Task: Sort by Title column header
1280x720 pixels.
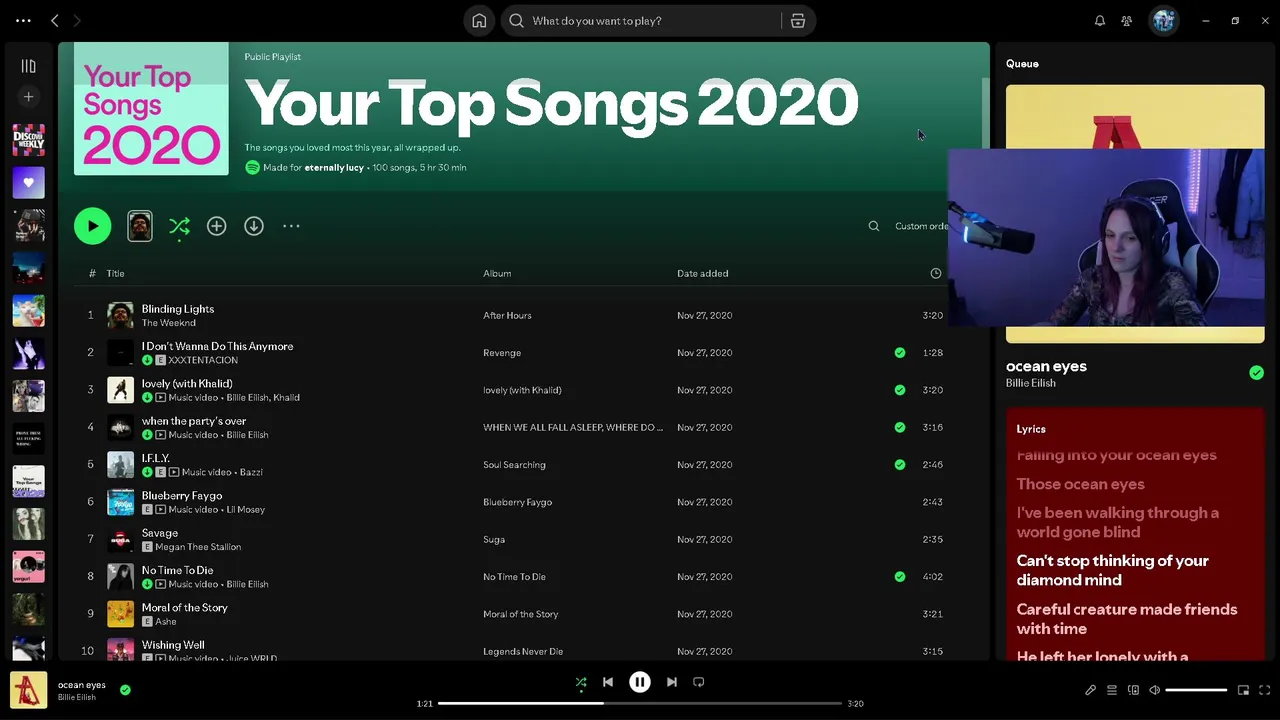Action: tap(115, 273)
